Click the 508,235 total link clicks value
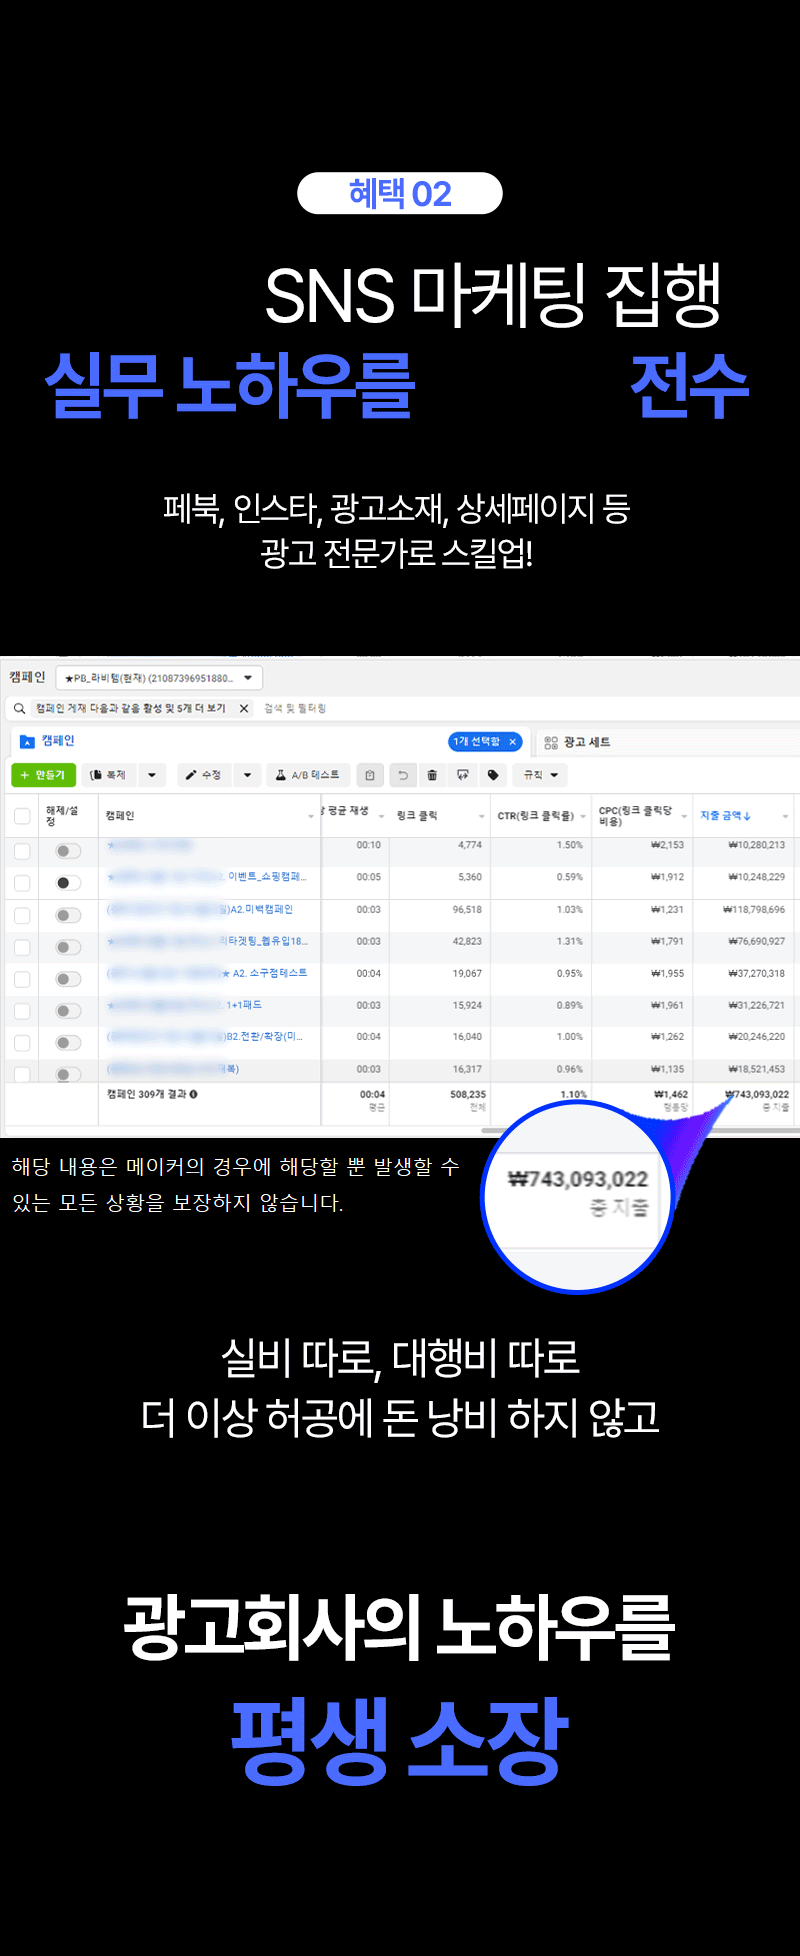800x1956 pixels. tap(468, 1094)
